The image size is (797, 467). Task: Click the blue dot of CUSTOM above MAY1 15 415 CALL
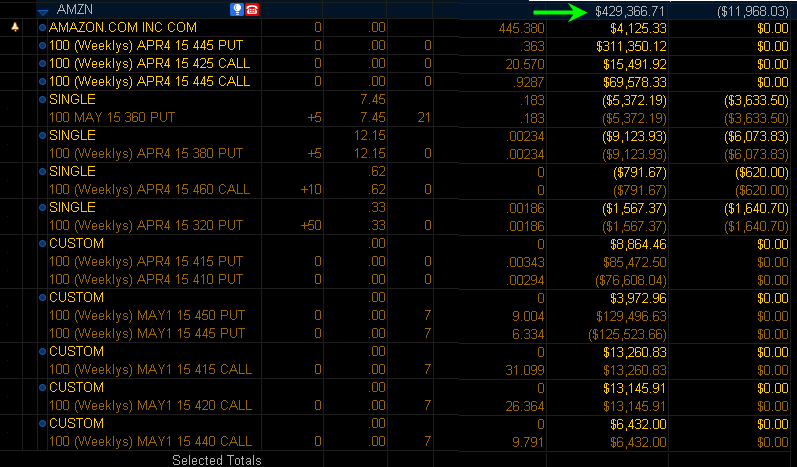[x=42, y=352]
